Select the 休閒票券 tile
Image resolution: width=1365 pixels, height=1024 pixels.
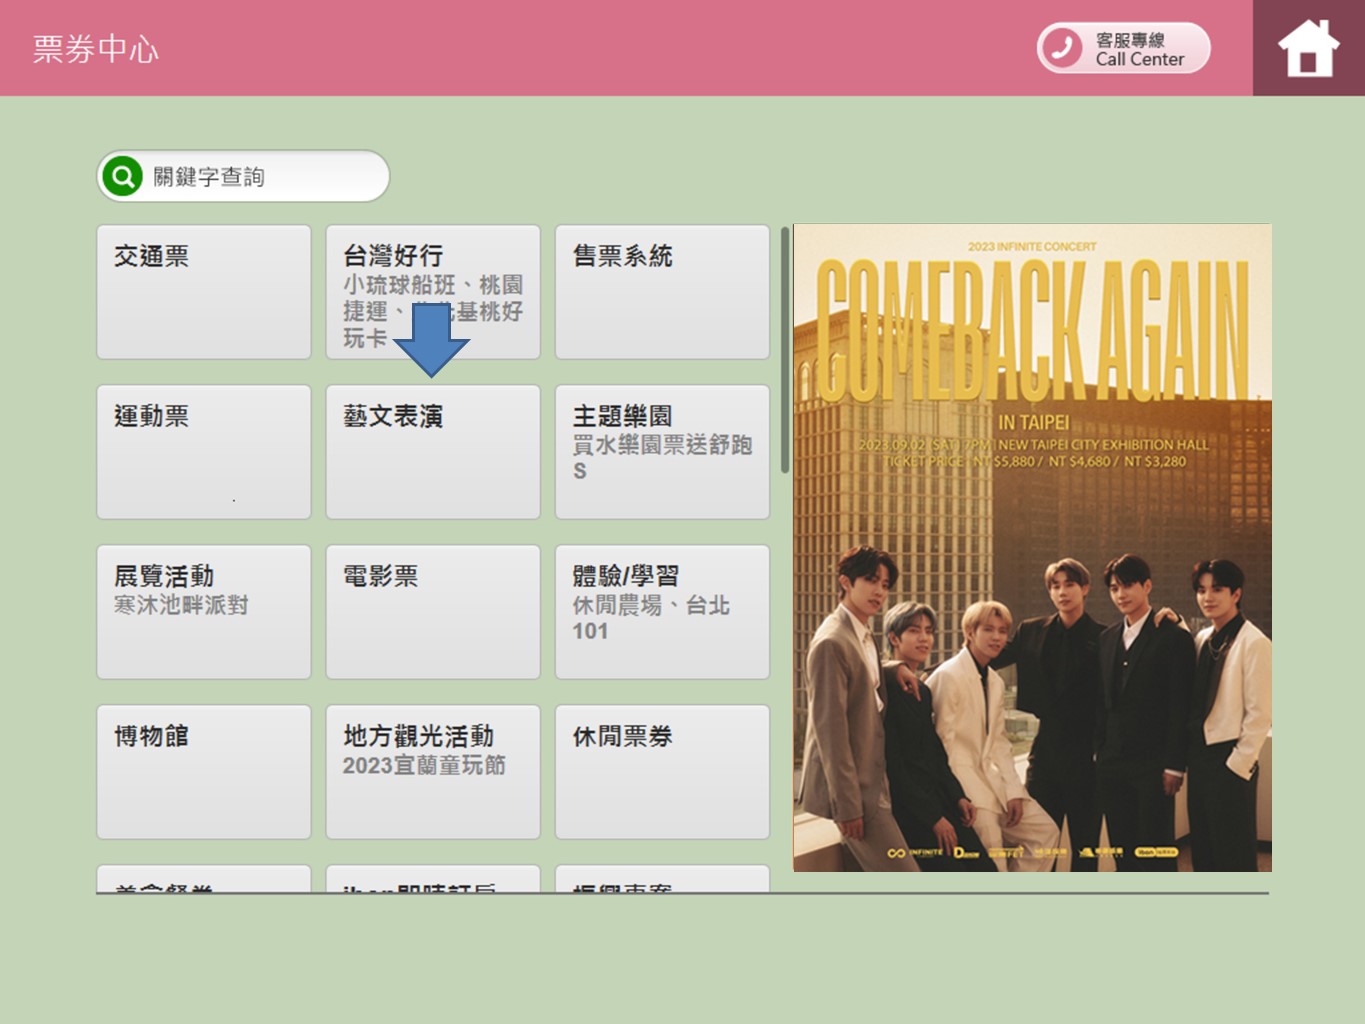click(x=662, y=772)
